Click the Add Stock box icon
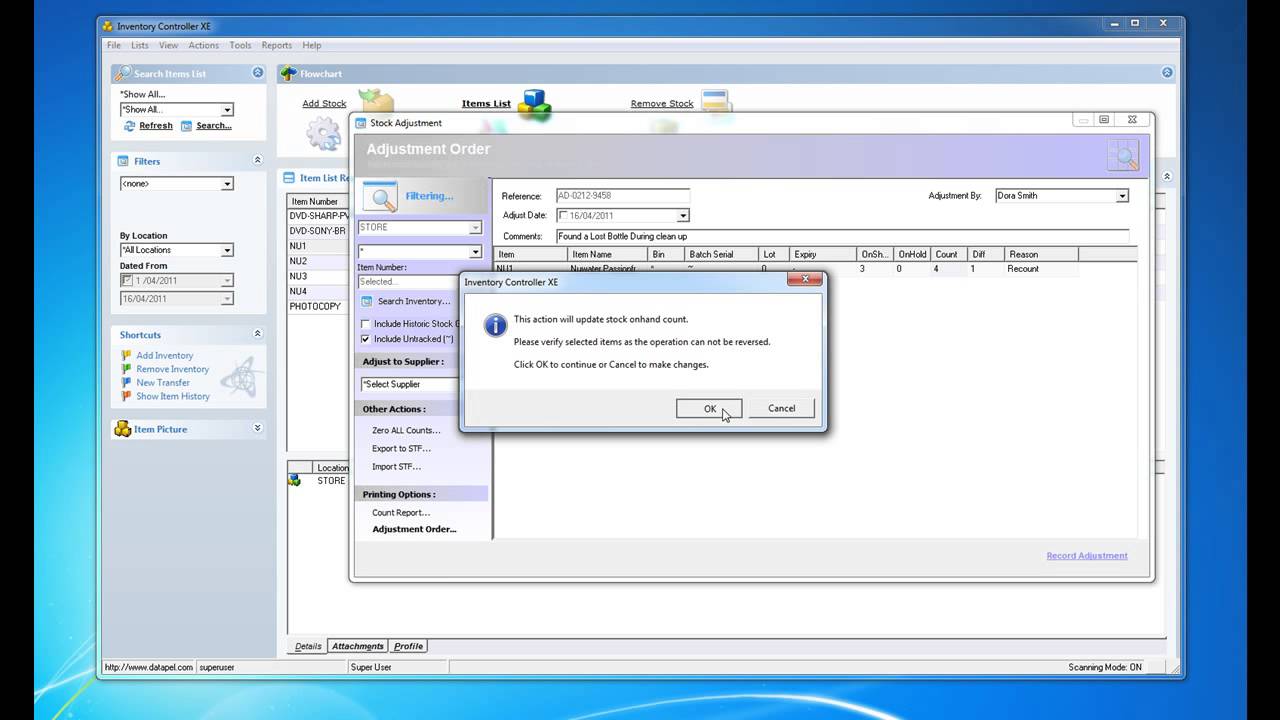 [376, 101]
